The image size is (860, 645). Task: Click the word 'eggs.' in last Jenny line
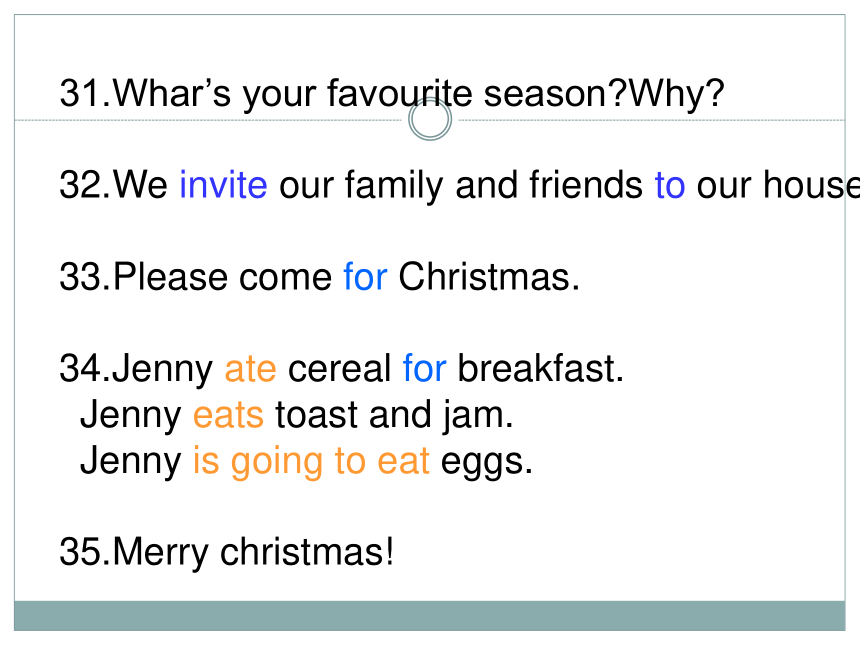coord(486,463)
